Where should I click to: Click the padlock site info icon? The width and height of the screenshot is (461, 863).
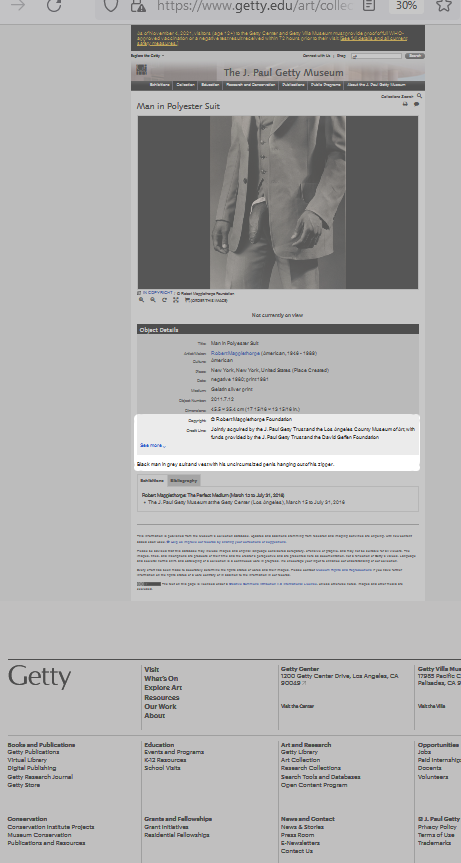point(139,6)
